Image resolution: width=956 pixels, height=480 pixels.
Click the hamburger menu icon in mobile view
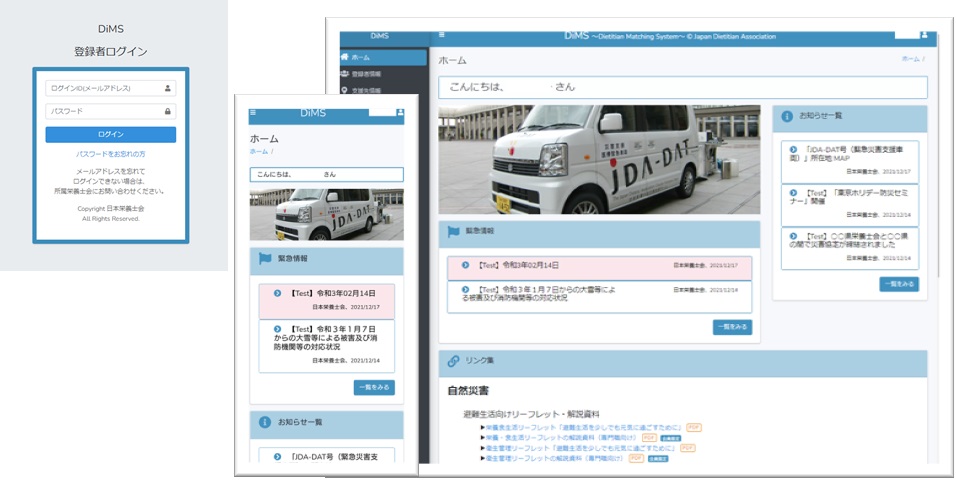(x=253, y=112)
